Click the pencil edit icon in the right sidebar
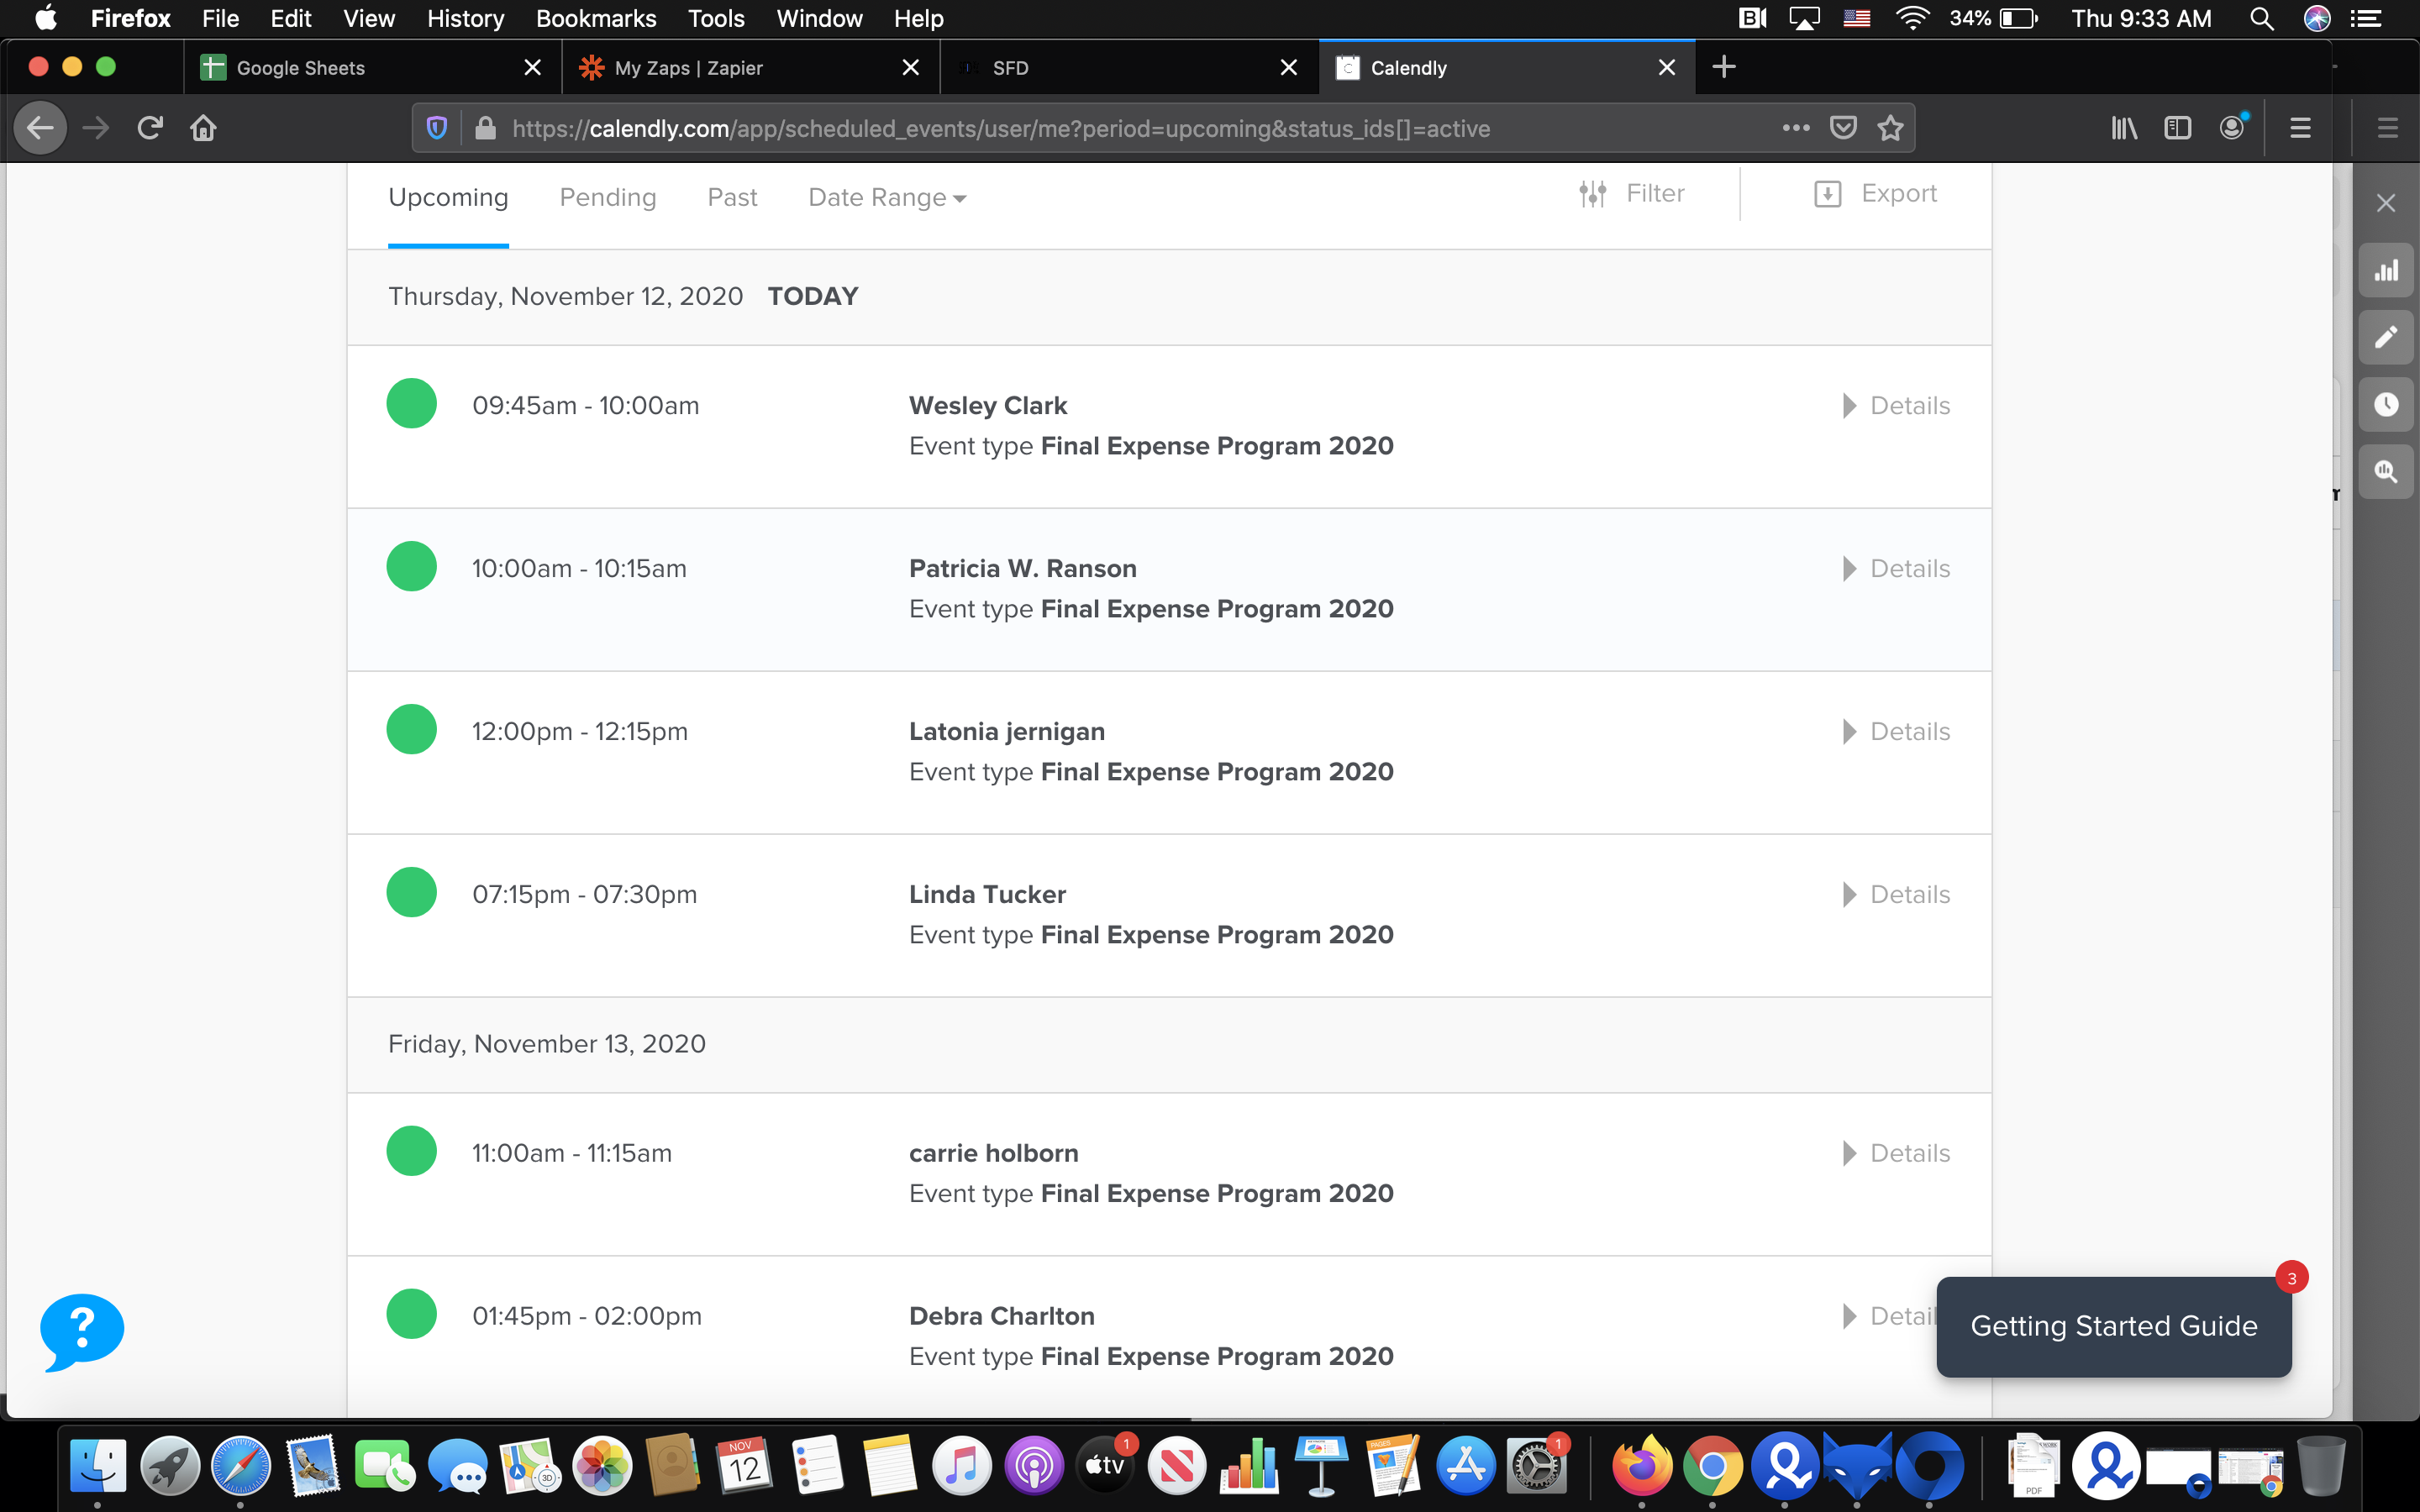Image resolution: width=2420 pixels, height=1512 pixels. click(x=2386, y=338)
